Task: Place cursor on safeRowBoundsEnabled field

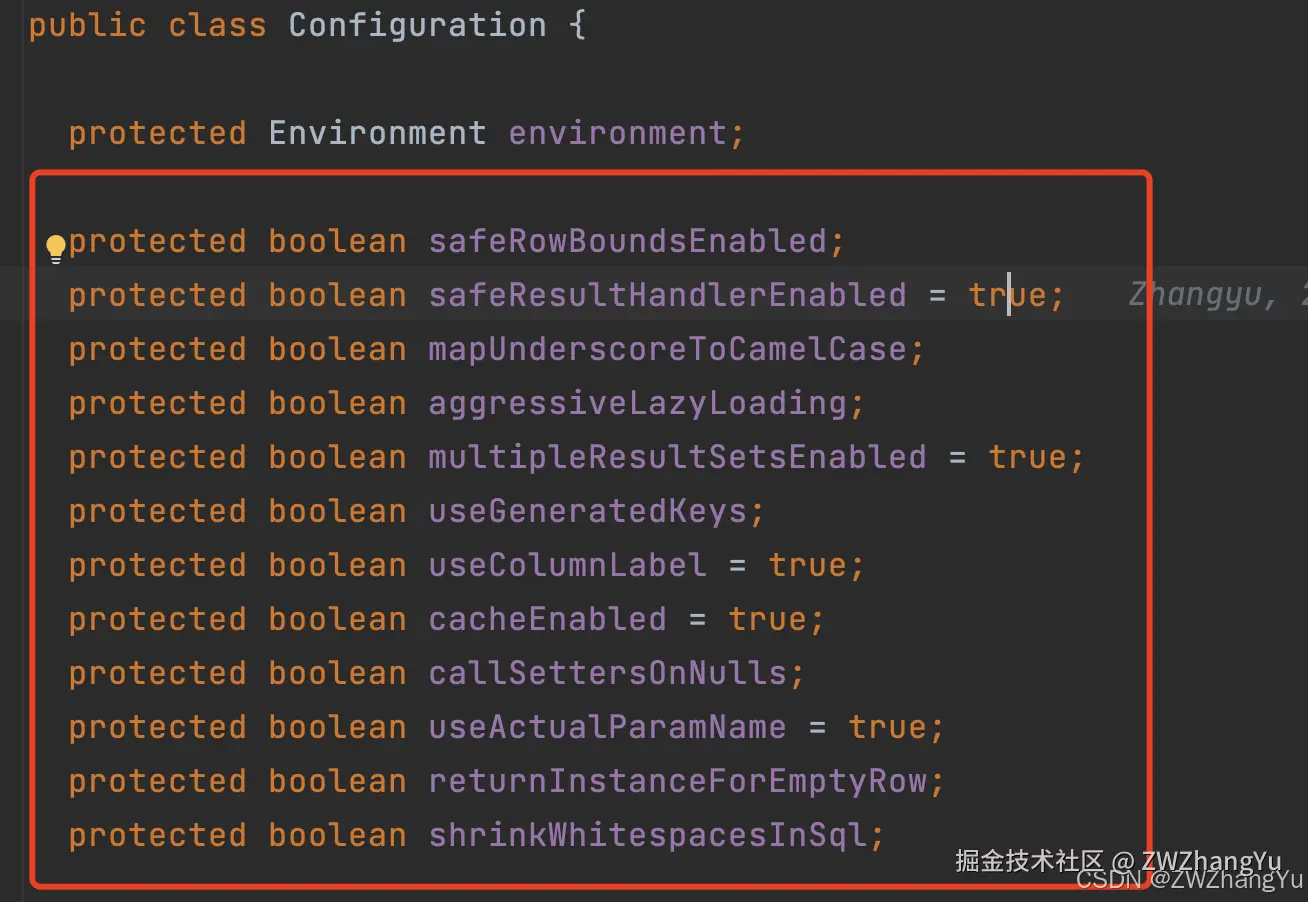Action: [x=627, y=241]
